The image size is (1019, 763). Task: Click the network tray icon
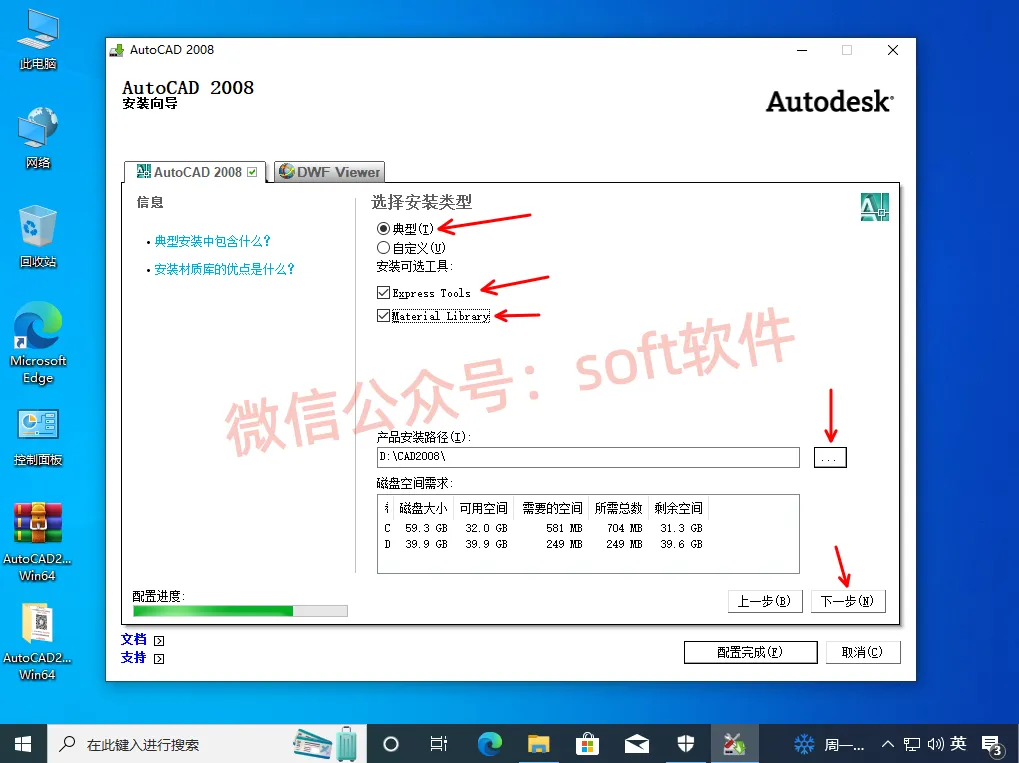coord(912,745)
